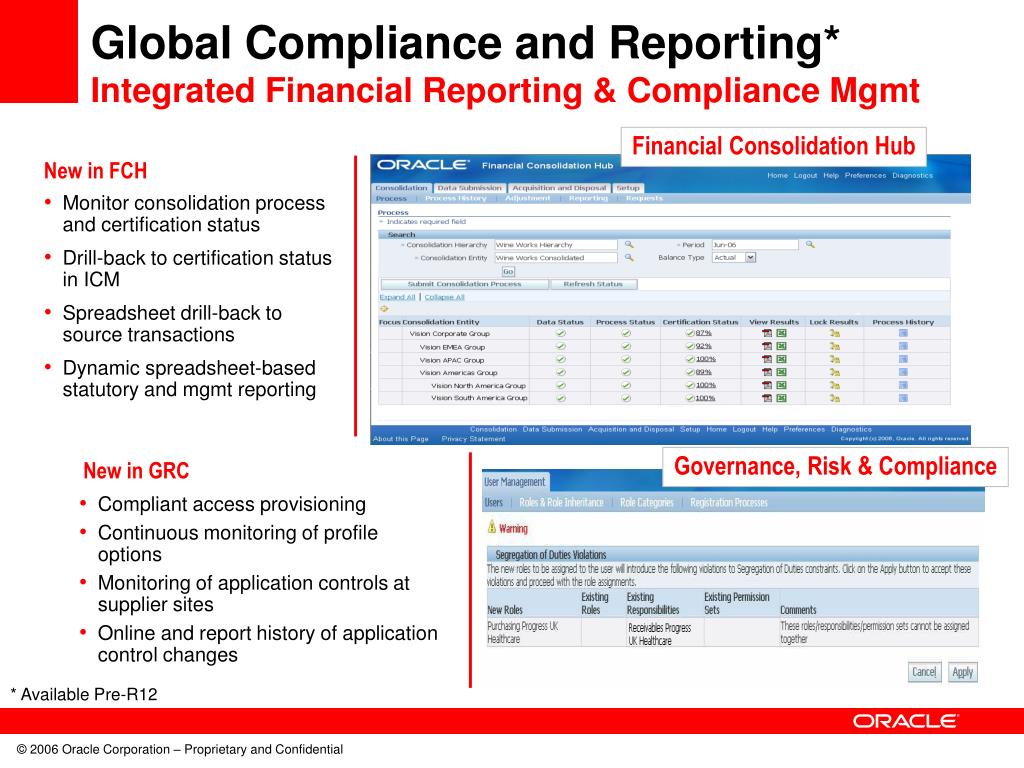View Excel results for Vision Corporate Group
1024x768 pixels.
coord(781,333)
